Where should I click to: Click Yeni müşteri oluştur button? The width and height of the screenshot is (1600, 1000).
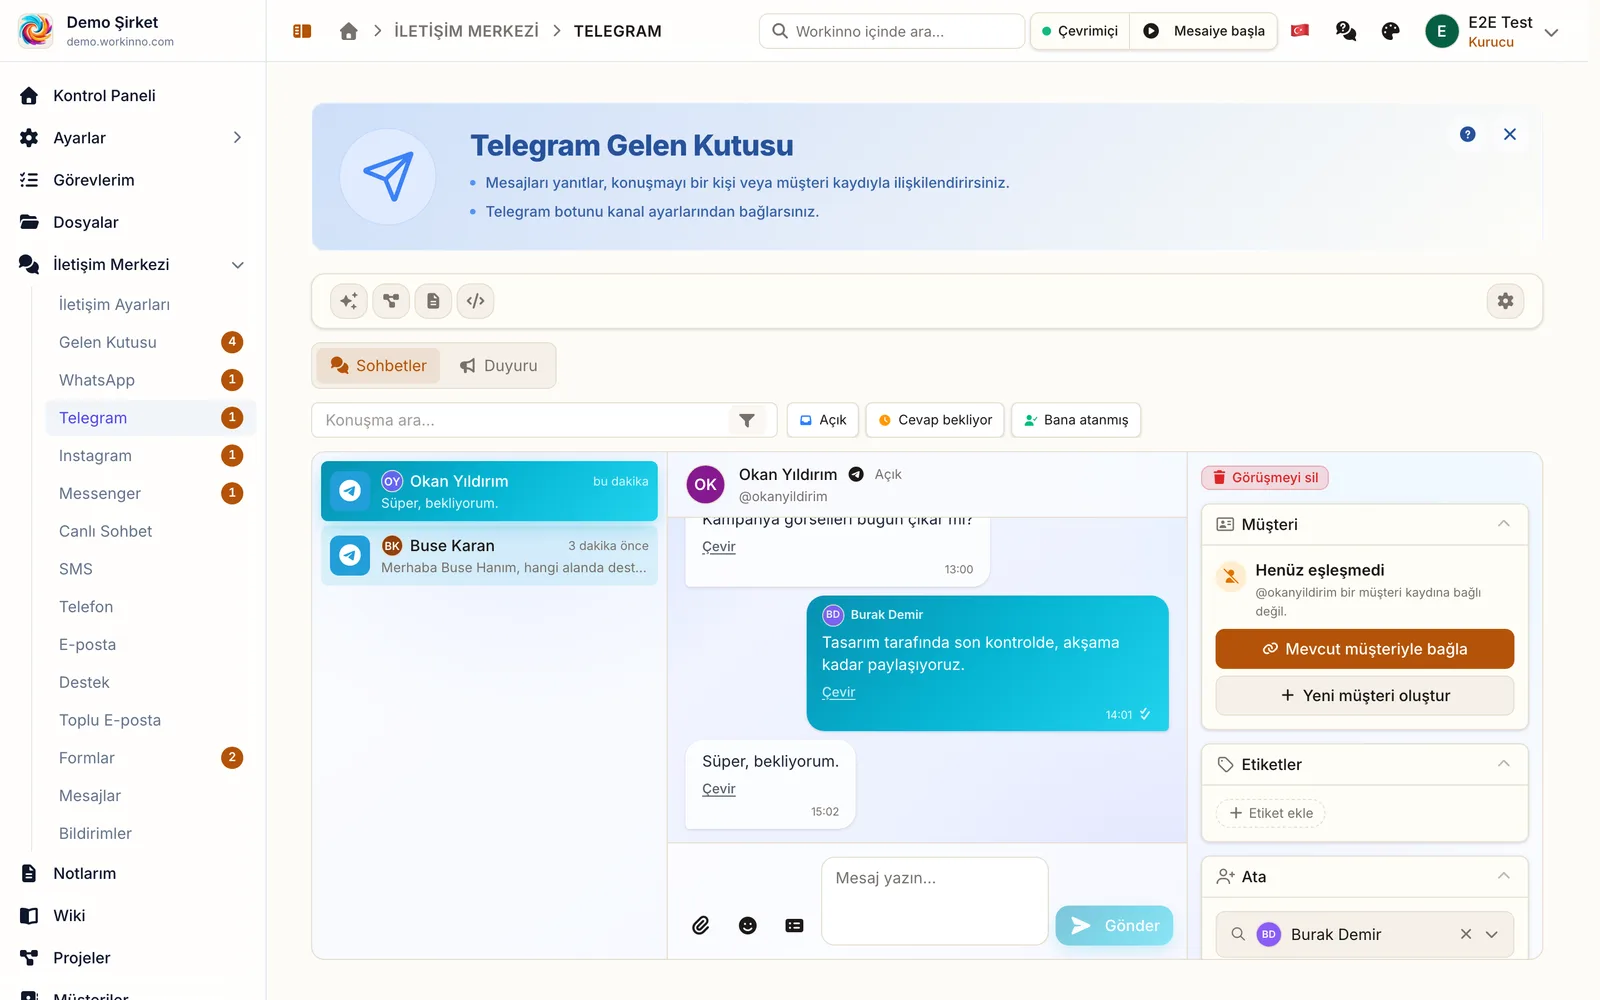1365,696
